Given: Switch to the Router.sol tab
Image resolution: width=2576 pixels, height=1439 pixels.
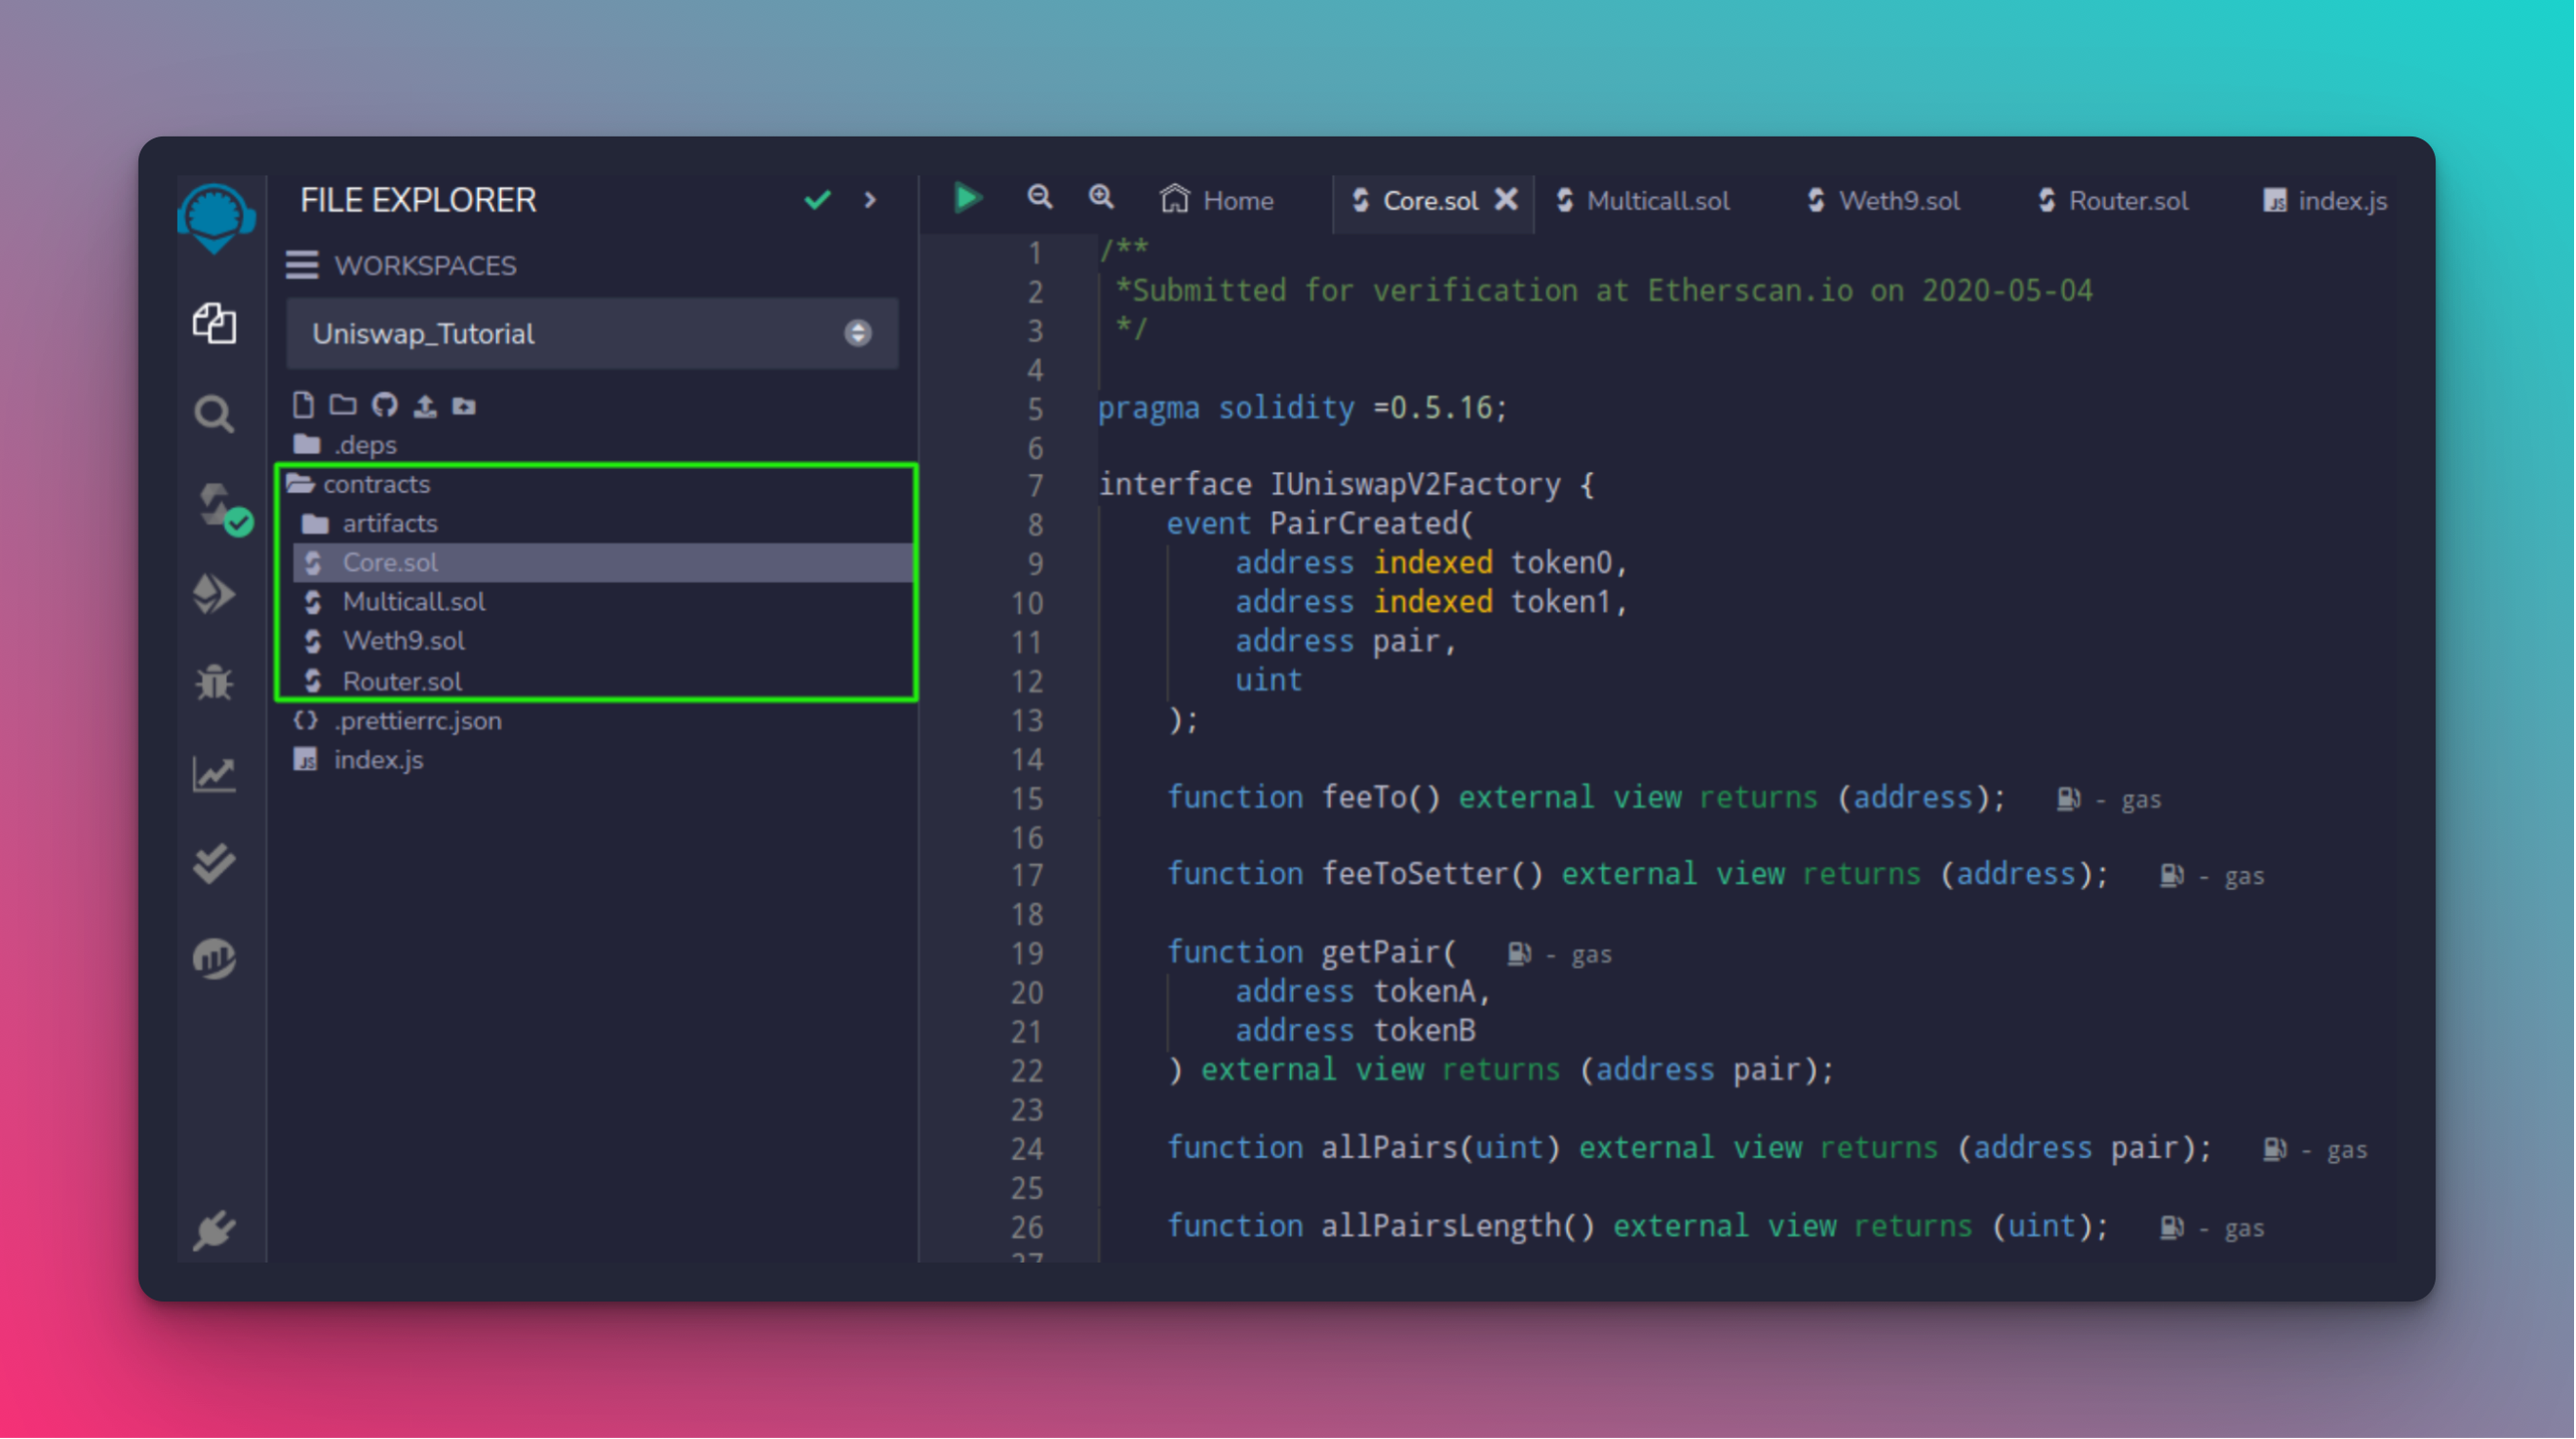Looking at the screenshot, I should pyautogui.click(x=2113, y=200).
